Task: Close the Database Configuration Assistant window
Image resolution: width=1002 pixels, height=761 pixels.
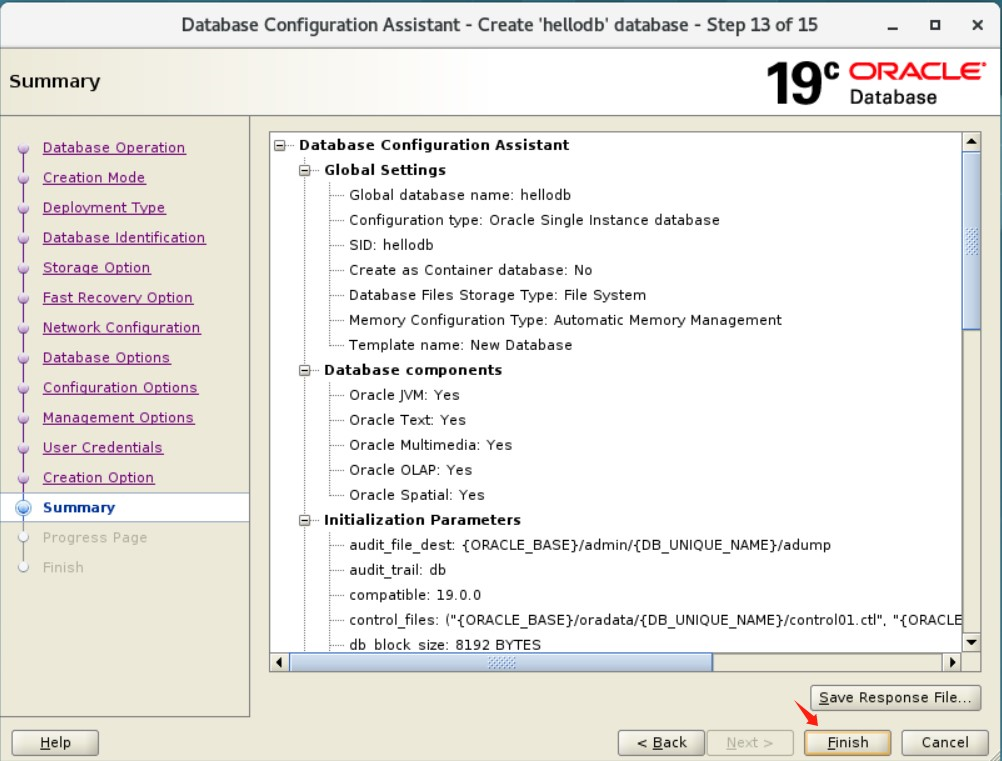Action: tap(977, 26)
